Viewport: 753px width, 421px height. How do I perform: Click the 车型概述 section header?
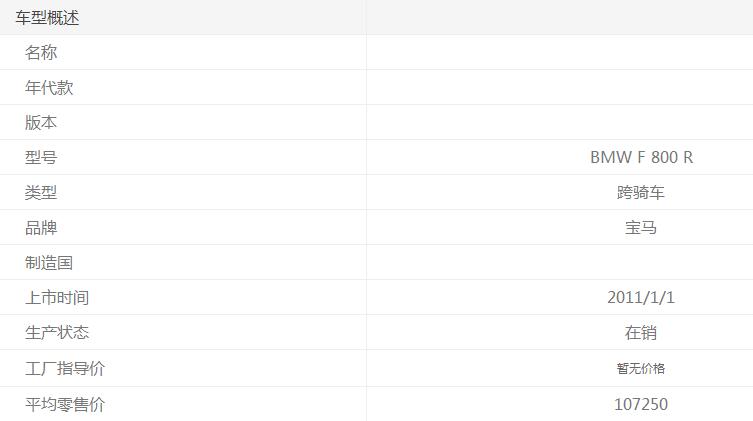(x=47, y=18)
